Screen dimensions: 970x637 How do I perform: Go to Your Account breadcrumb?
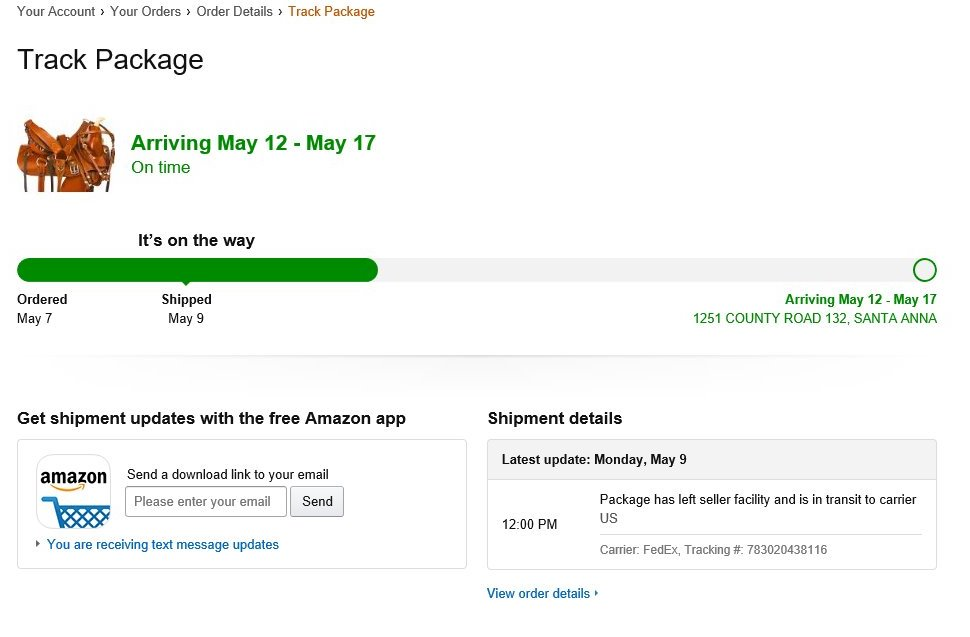click(56, 11)
